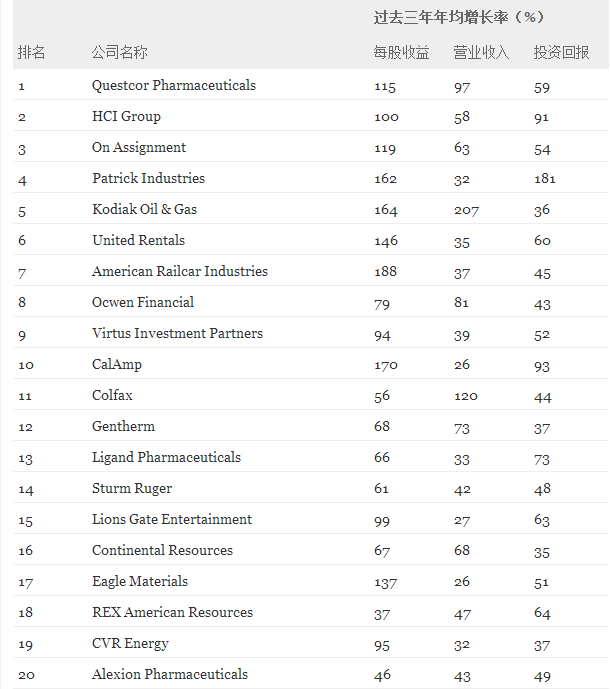
Task: Select the 营业收入 column header
Action: [481, 52]
